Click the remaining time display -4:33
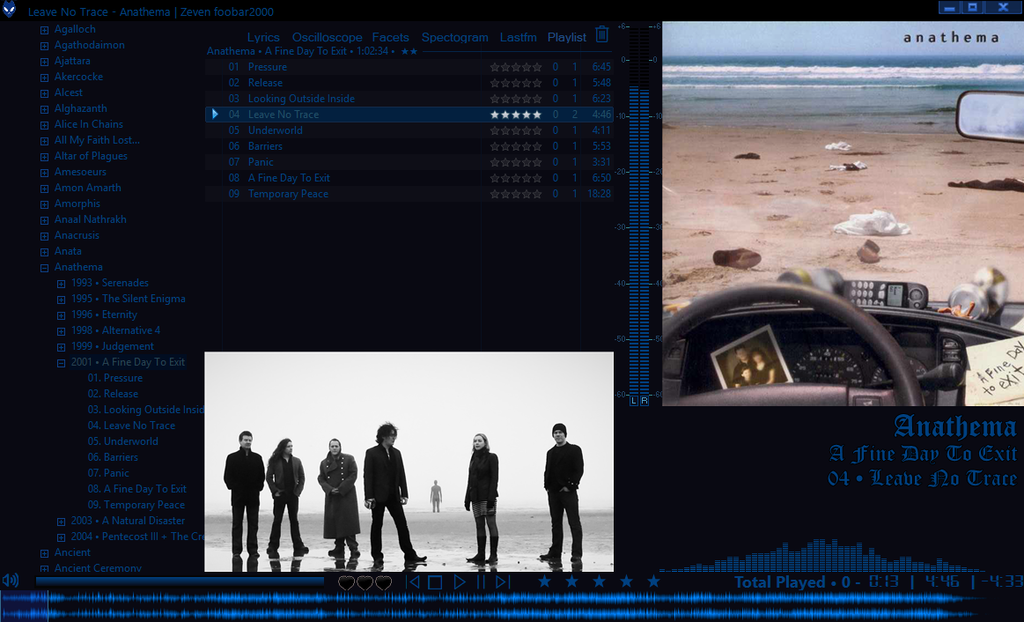This screenshot has width=1024, height=622. click(x=1004, y=581)
